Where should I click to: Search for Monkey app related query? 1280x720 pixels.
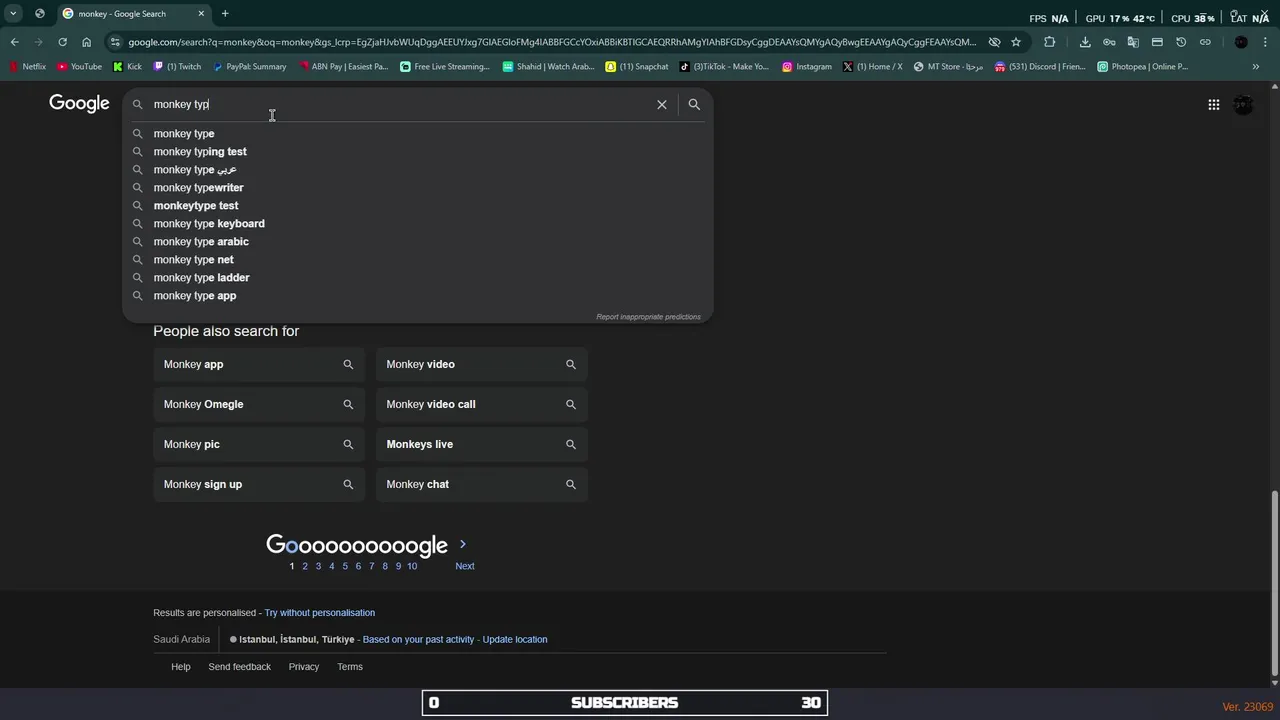[x=259, y=364]
